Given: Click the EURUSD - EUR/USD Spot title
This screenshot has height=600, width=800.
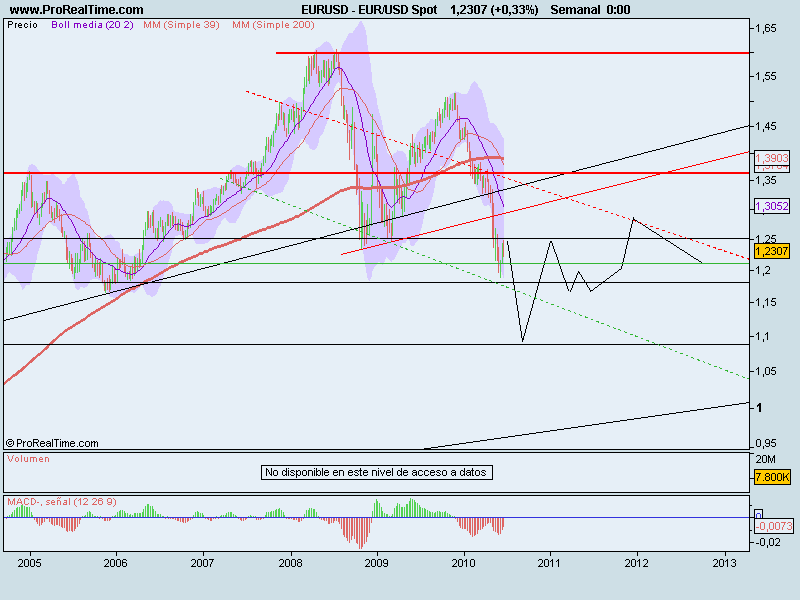Looking at the screenshot, I should click(x=369, y=10).
